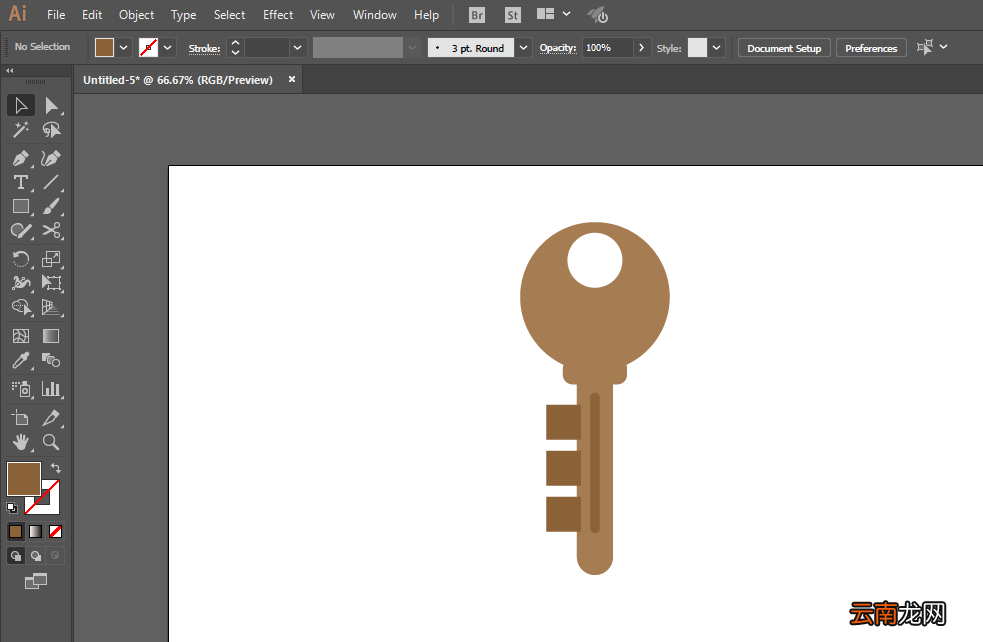The height and width of the screenshot is (642, 983).
Task: Select the Curvature tool
Action: tap(51, 159)
